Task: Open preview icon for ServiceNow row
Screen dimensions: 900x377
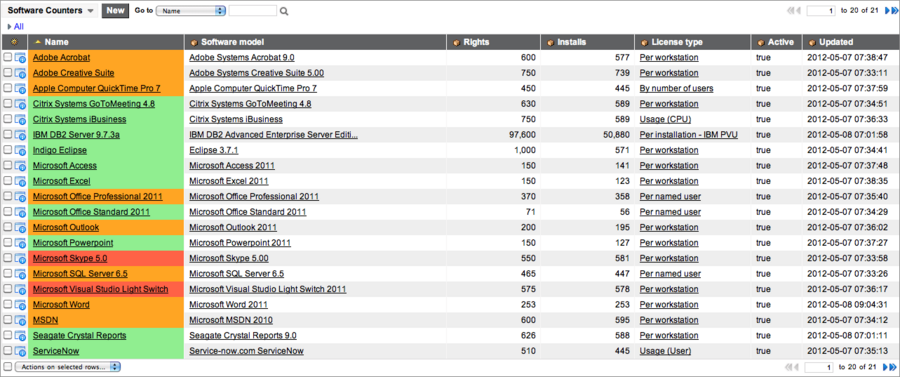Action: [20, 351]
